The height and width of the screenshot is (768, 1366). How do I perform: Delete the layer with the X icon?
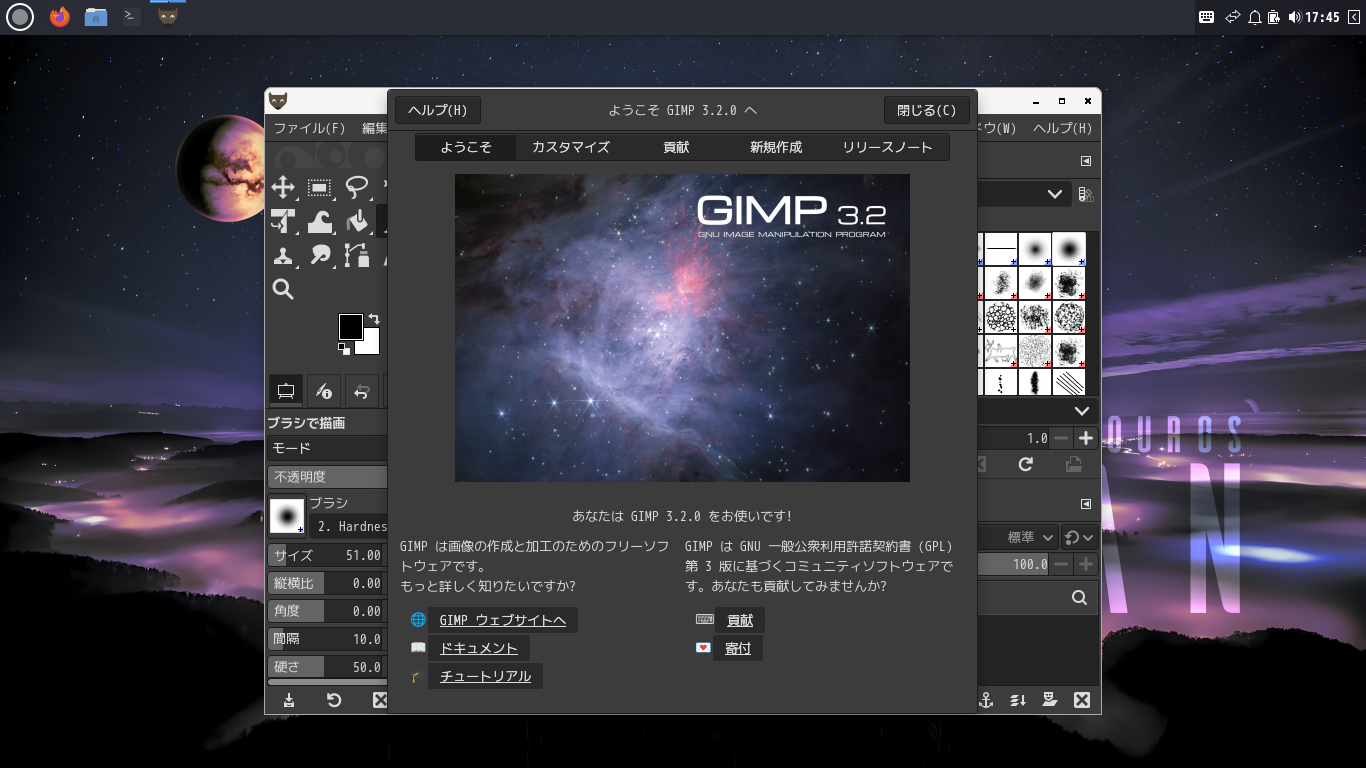click(1081, 700)
